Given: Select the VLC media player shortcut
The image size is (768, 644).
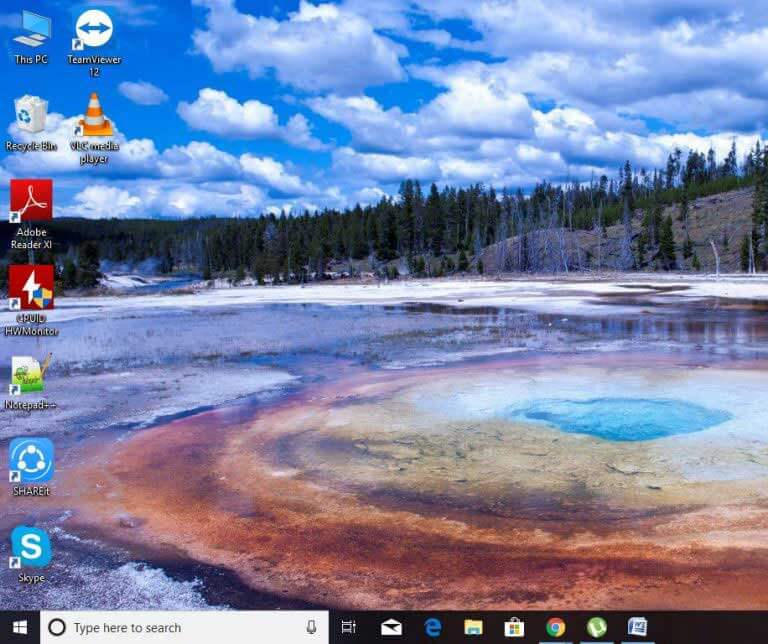Looking at the screenshot, I should (95, 128).
